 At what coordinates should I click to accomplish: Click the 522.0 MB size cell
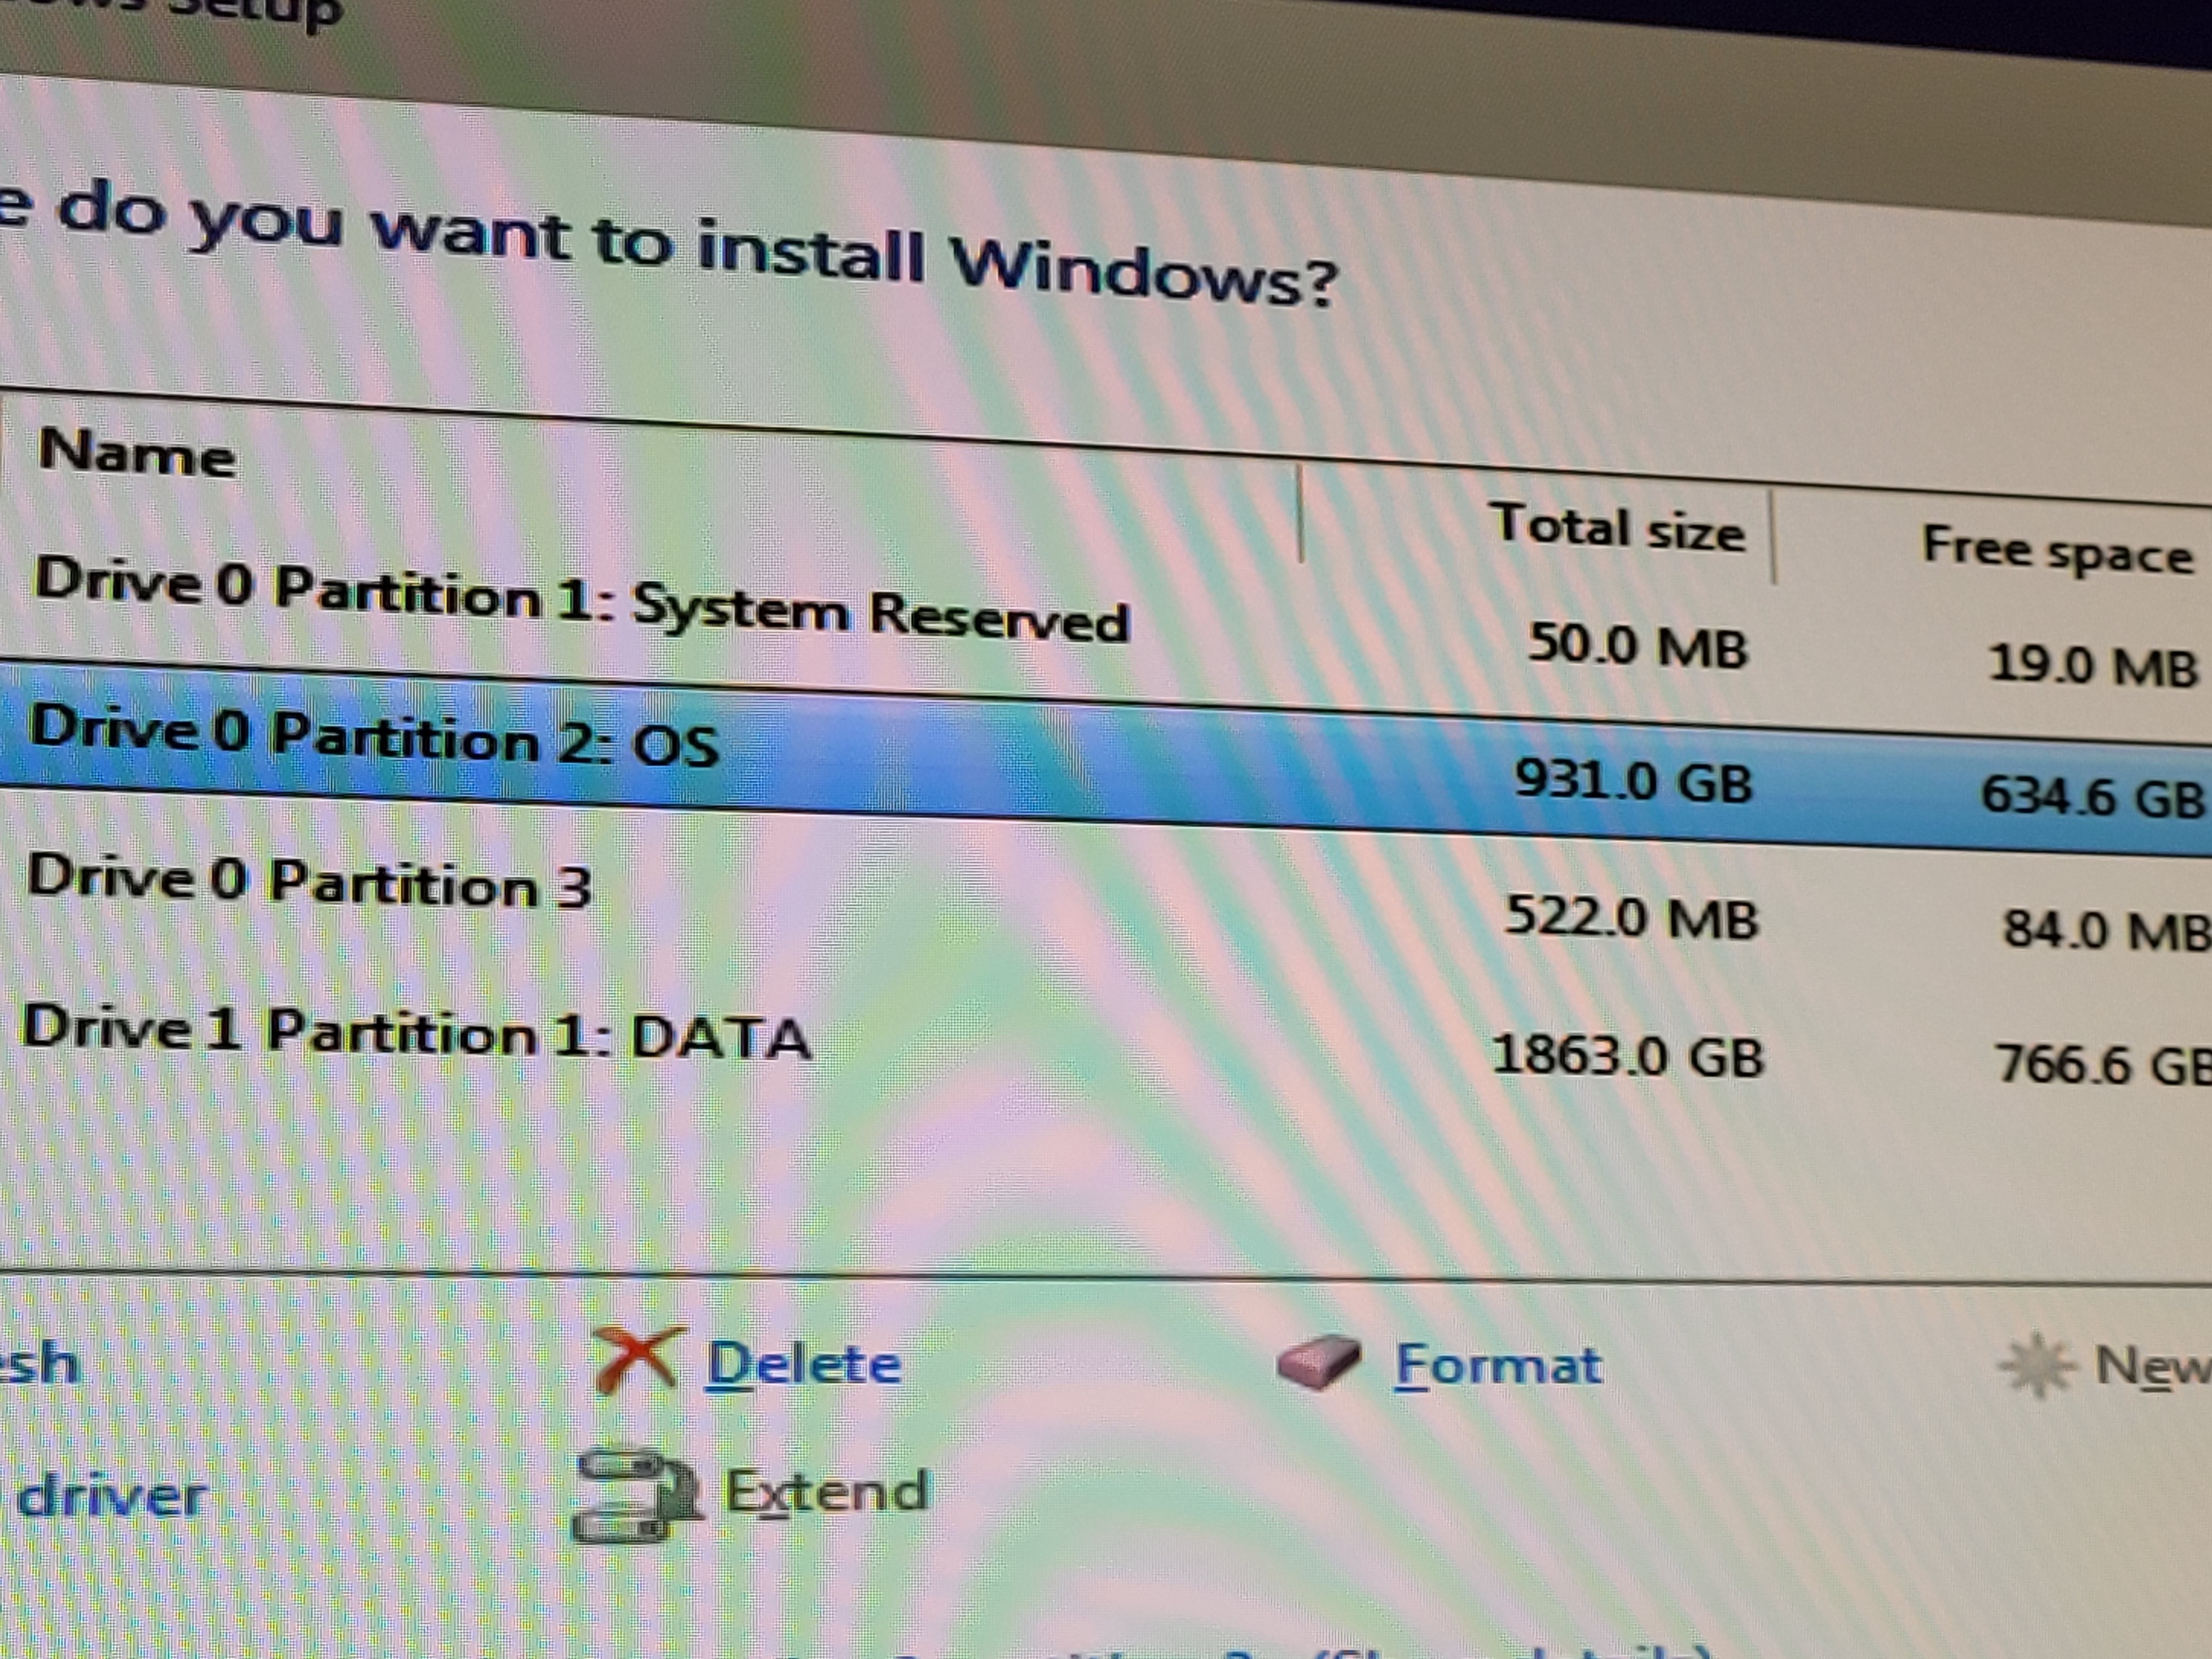(x=1630, y=918)
